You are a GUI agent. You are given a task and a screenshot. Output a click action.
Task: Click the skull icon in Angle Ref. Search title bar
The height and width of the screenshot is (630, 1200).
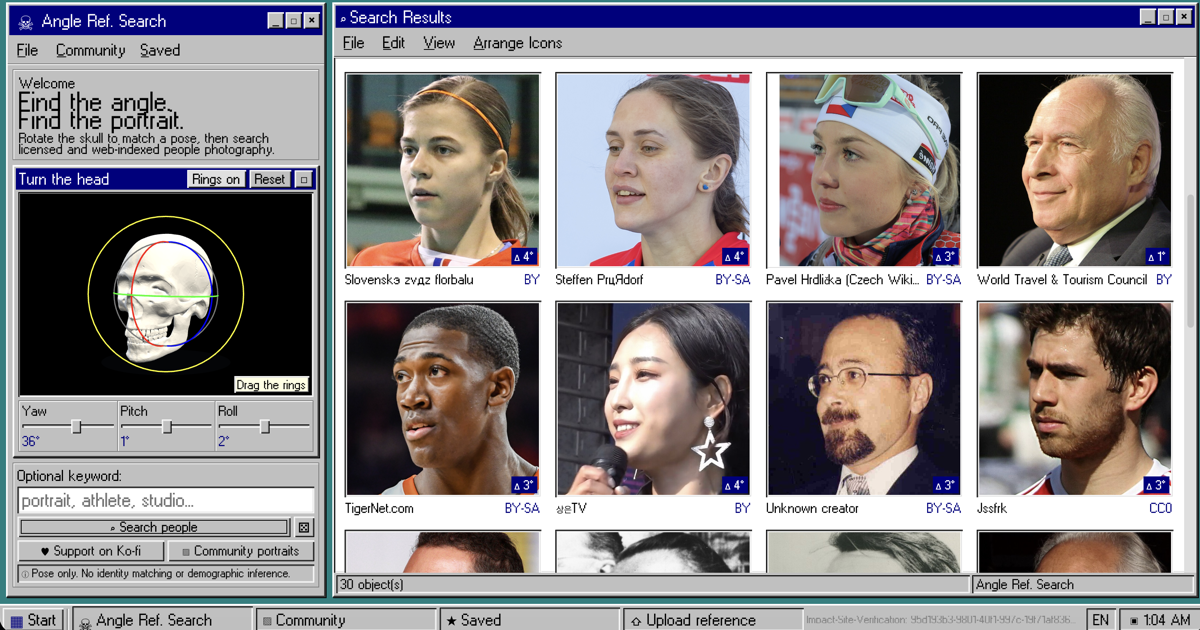click(26, 22)
